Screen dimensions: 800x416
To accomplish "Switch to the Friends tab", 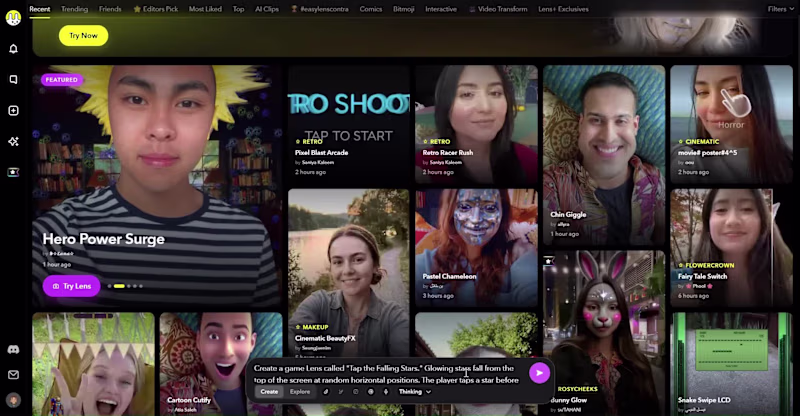I will [110, 9].
